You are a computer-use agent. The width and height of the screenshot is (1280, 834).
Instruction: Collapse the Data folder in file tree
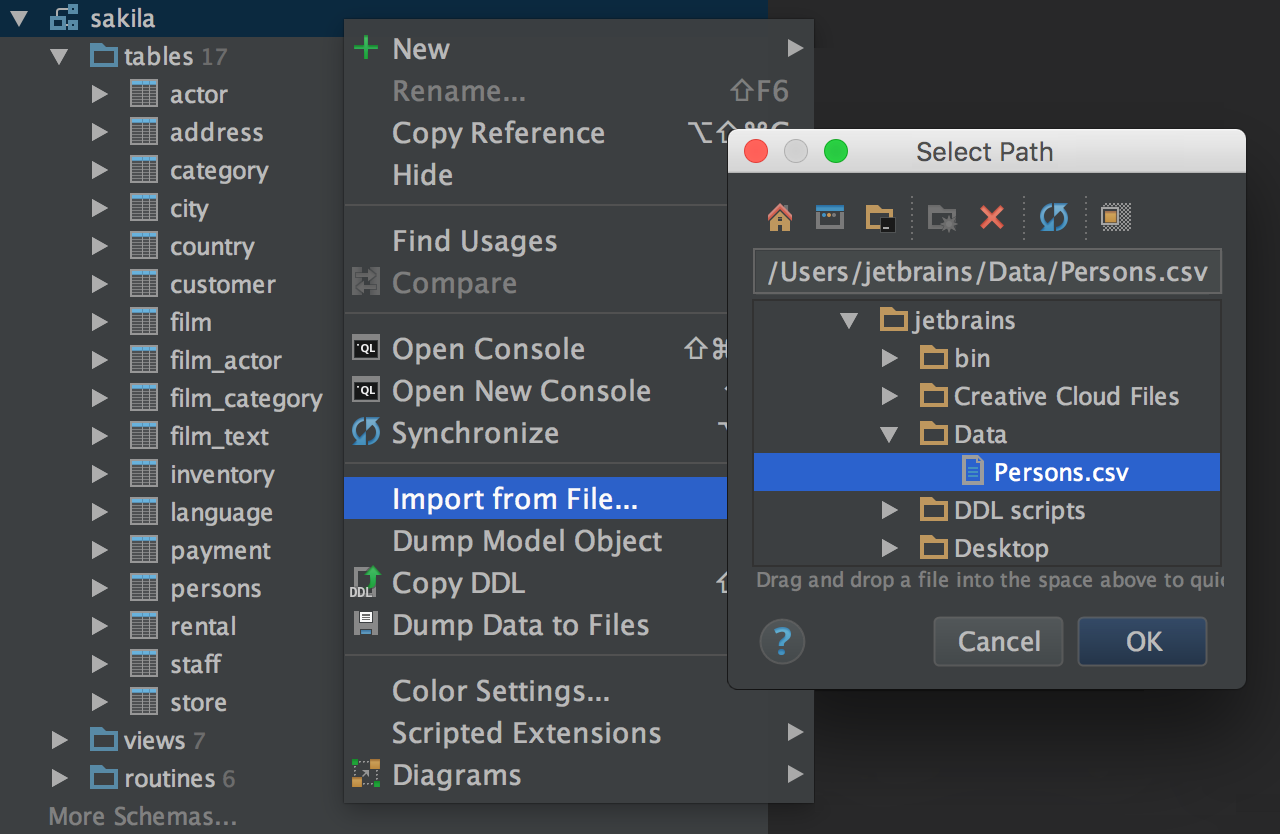889,434
